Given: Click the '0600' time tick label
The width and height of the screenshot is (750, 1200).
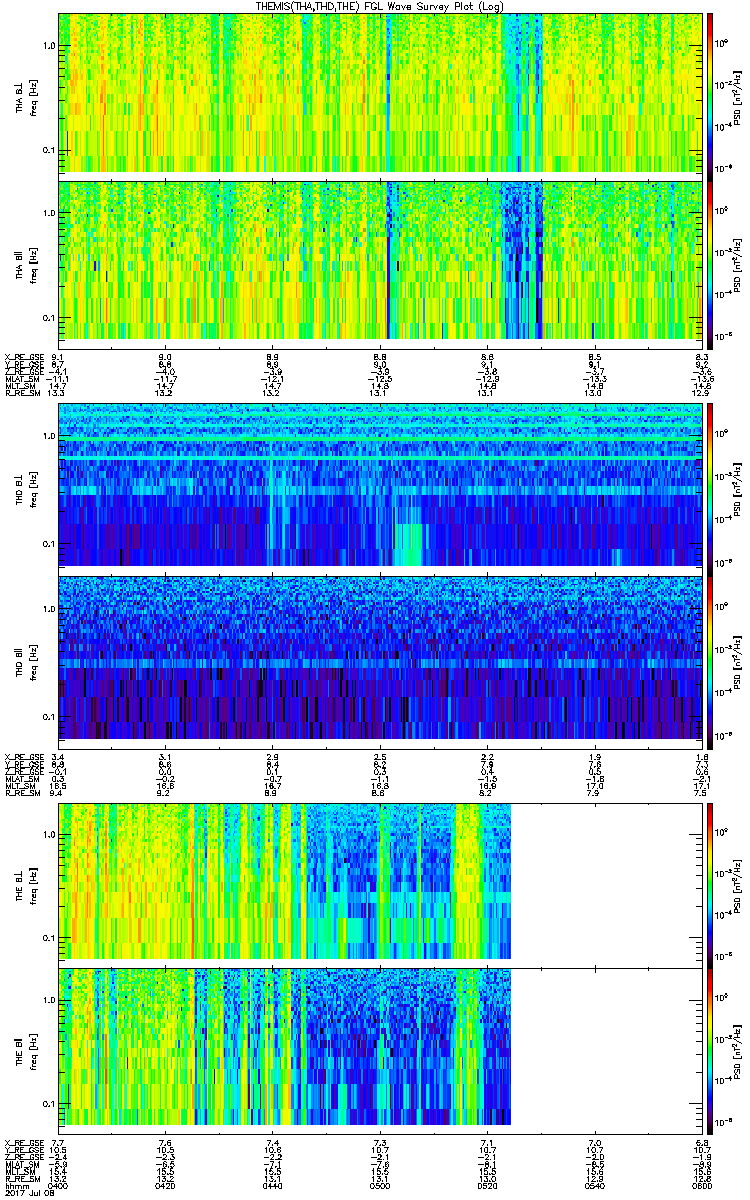Looking at the screenshot, I should coord(700,1185).
